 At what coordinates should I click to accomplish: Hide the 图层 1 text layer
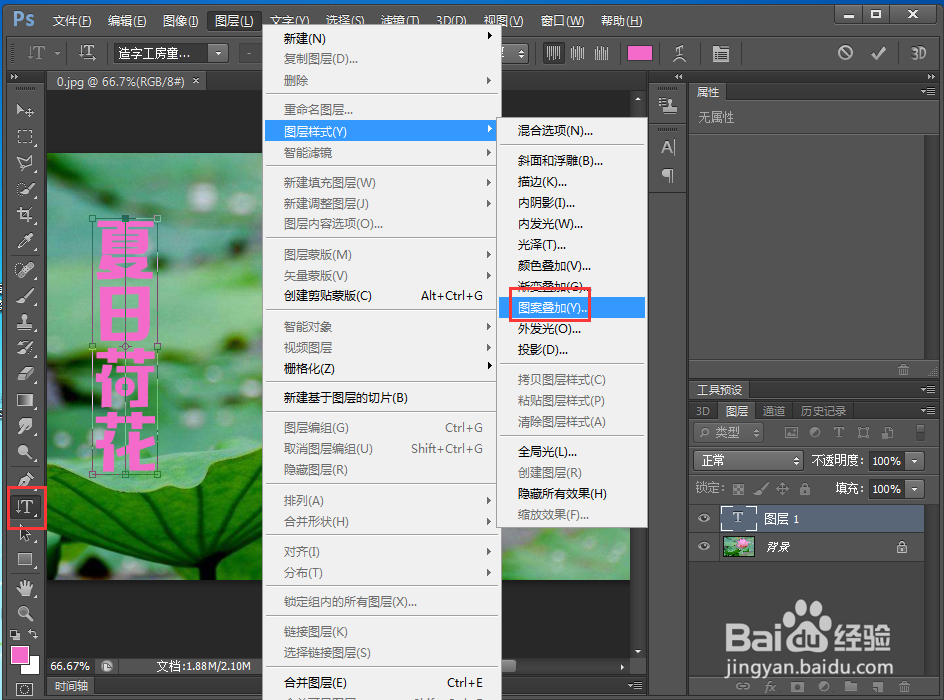pos(703,518)
